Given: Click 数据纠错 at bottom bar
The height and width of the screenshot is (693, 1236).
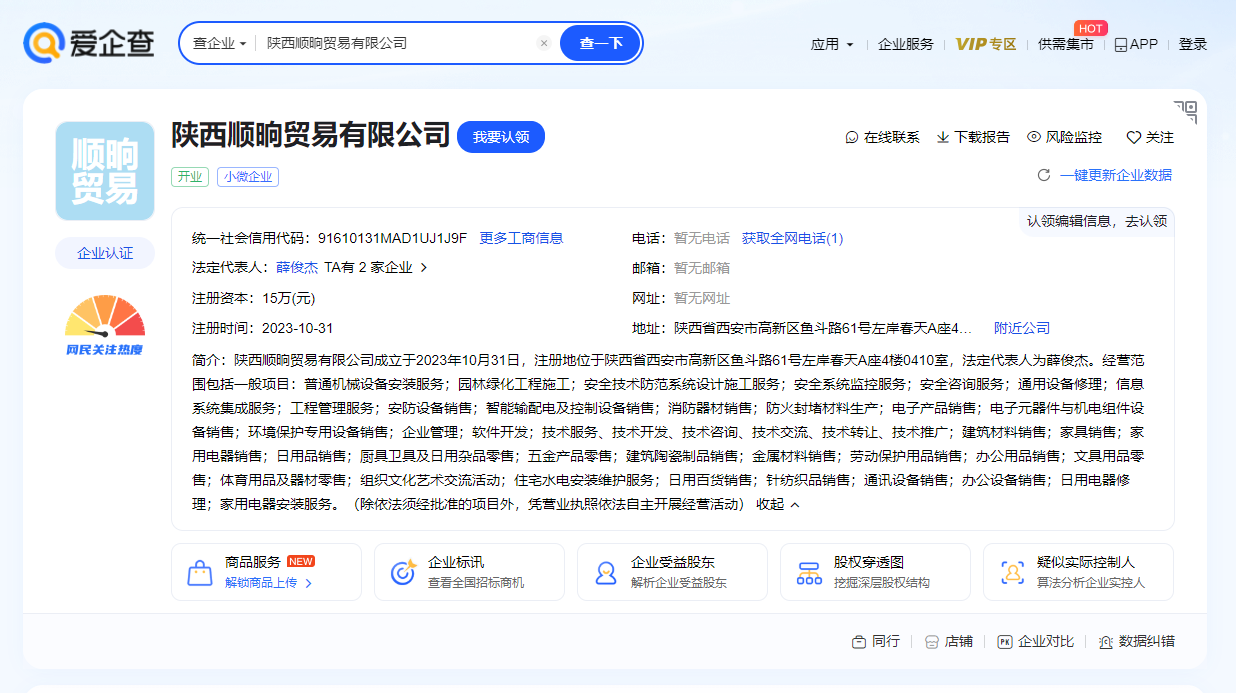Looking at the screenshot, I should [1136, 641].
